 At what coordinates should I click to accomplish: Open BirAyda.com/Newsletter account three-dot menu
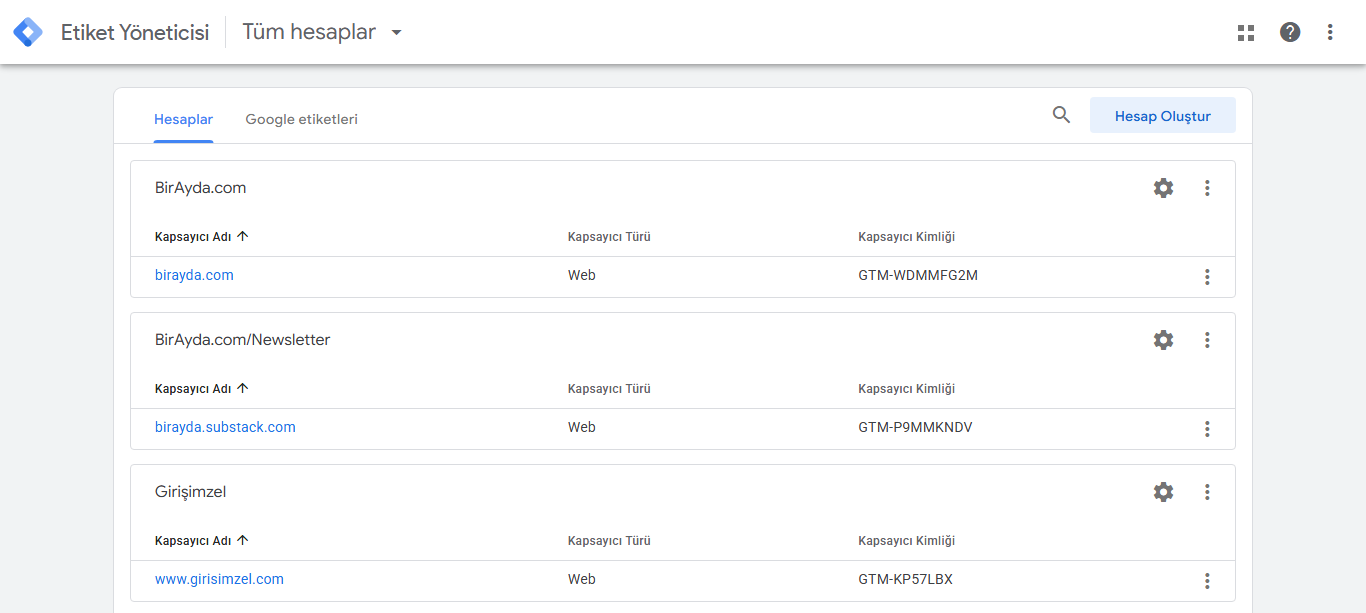(x=1207, y=340)
